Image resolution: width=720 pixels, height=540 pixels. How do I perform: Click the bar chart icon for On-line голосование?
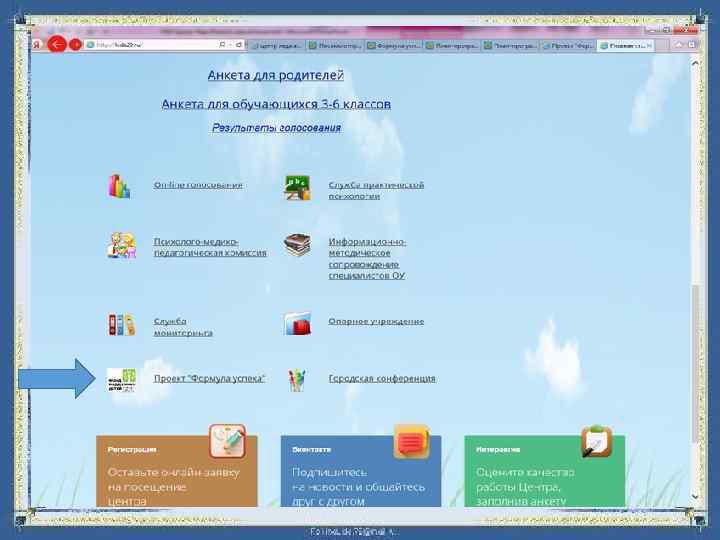click(x=119, y=186)
